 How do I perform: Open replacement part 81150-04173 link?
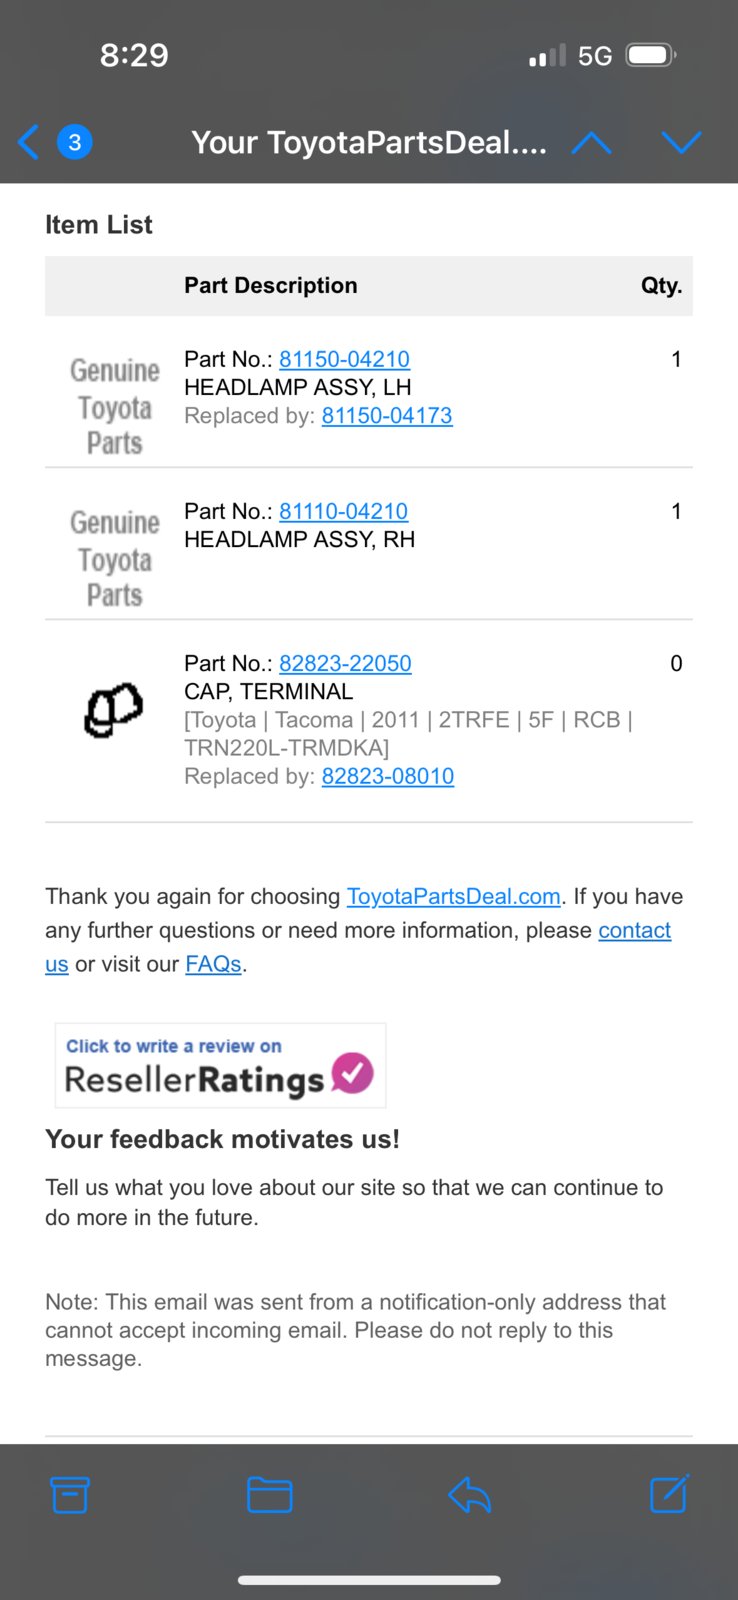[387, 415]
